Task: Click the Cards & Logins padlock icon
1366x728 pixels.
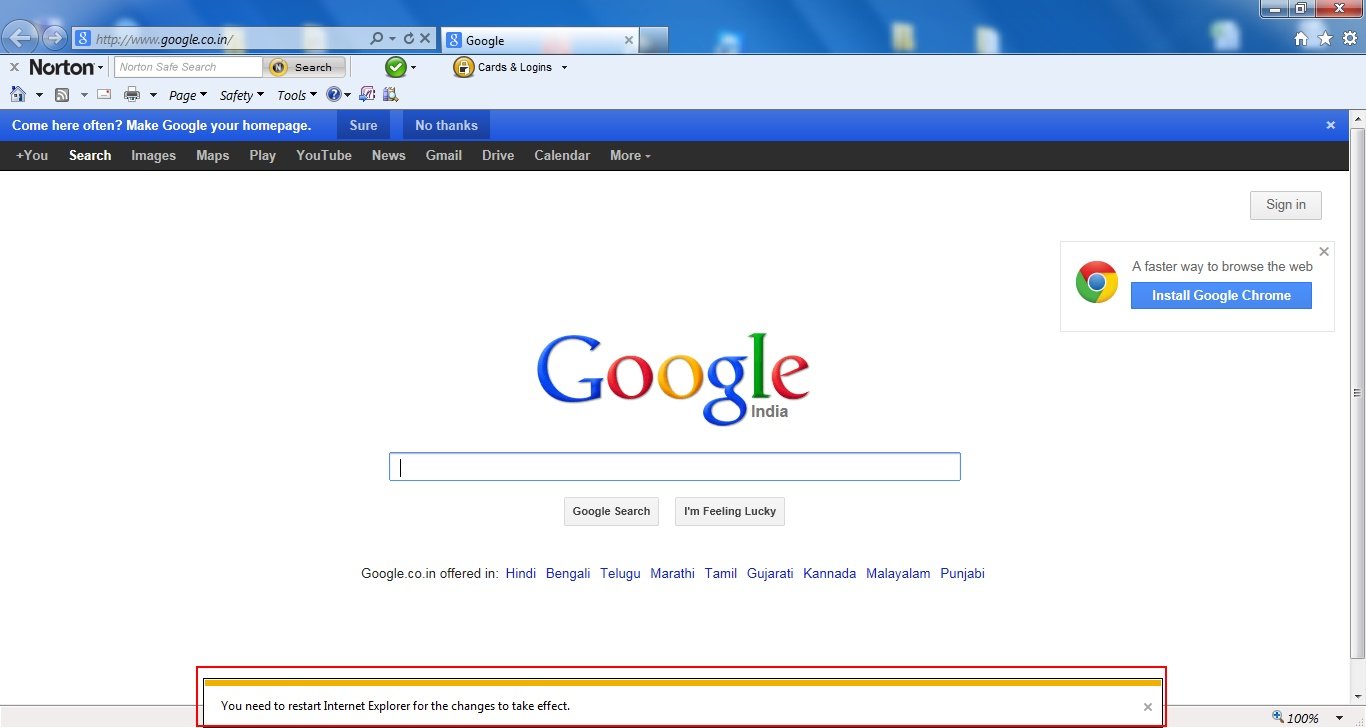Action: (463, 67)
